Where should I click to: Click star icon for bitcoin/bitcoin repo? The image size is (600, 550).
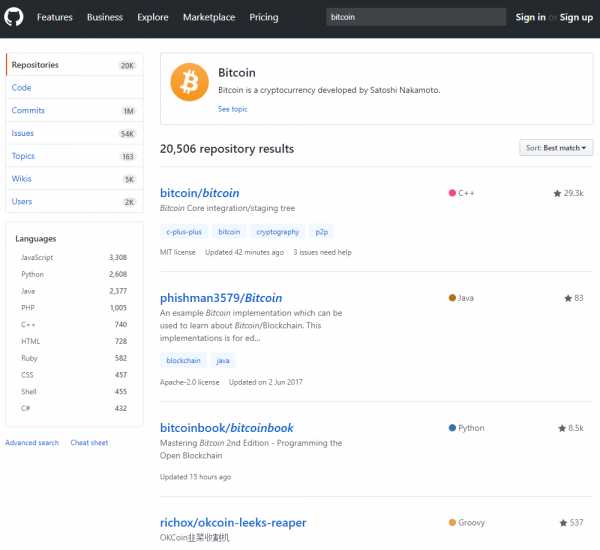[x=557, y=193]
